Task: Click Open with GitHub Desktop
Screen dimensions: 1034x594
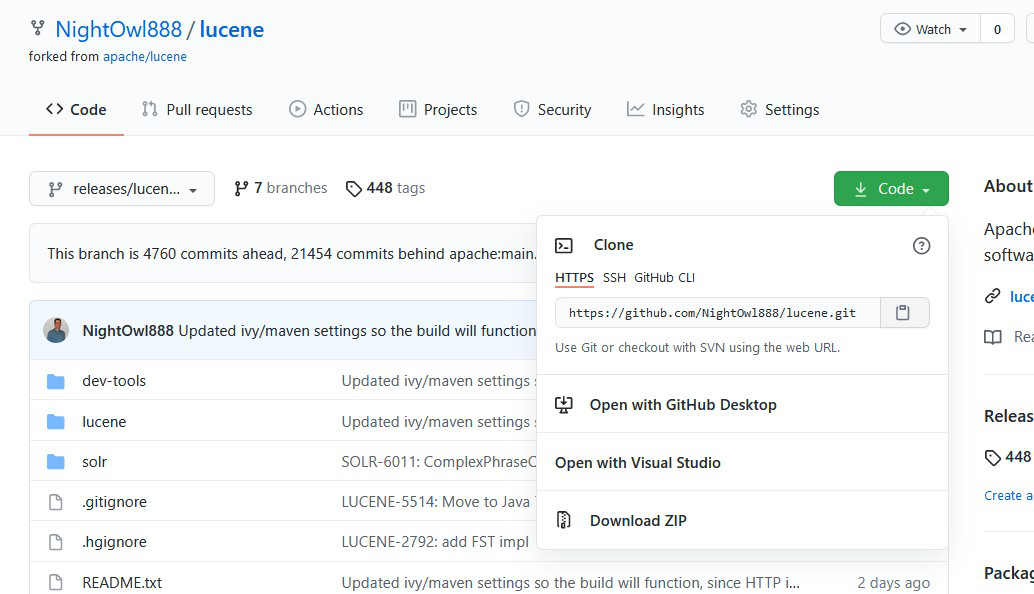Action: tap(682, 405)
